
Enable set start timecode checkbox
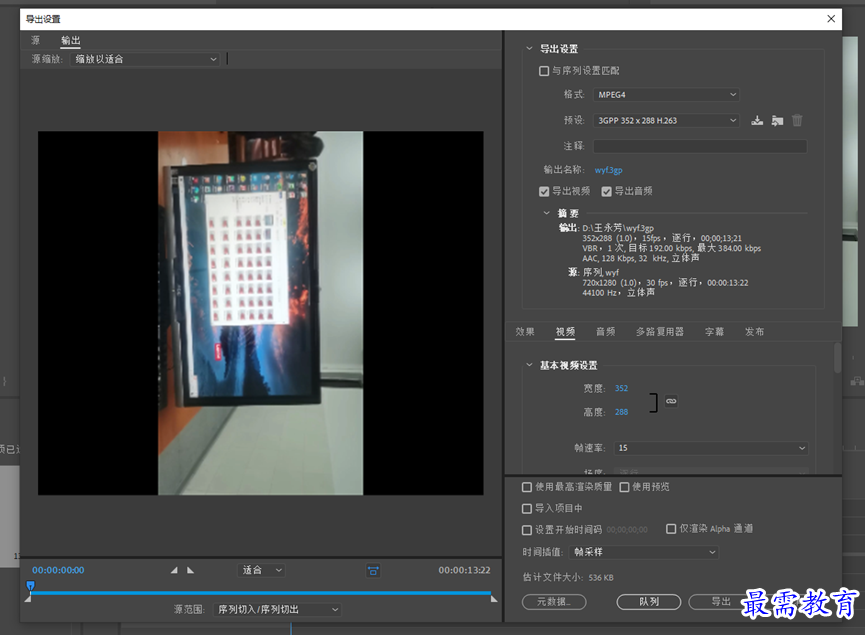(527, 530)
